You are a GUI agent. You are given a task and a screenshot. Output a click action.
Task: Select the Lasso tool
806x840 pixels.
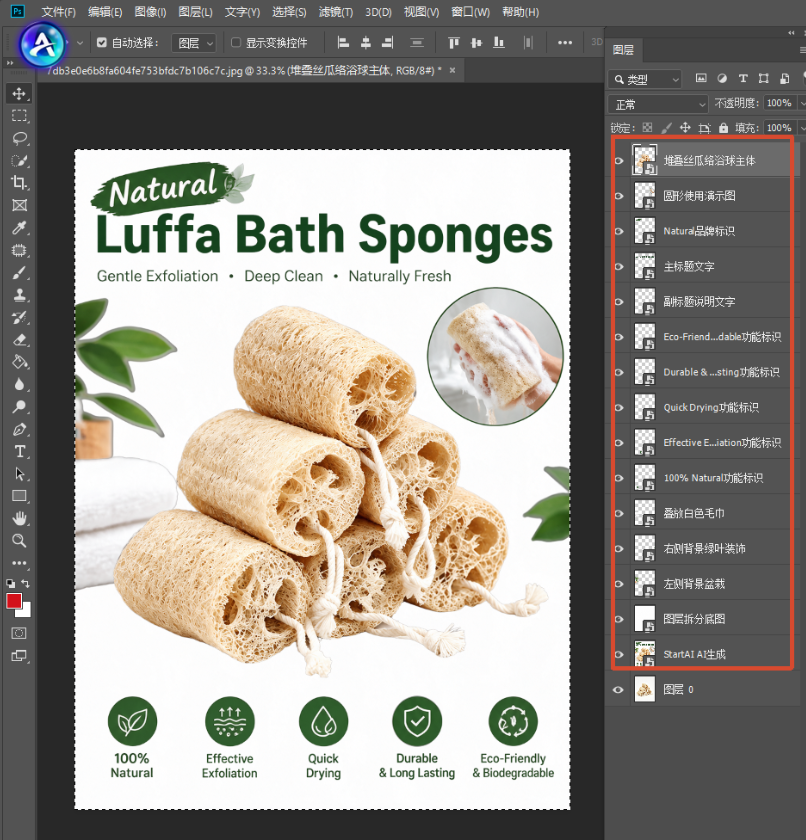click(19, 138)
